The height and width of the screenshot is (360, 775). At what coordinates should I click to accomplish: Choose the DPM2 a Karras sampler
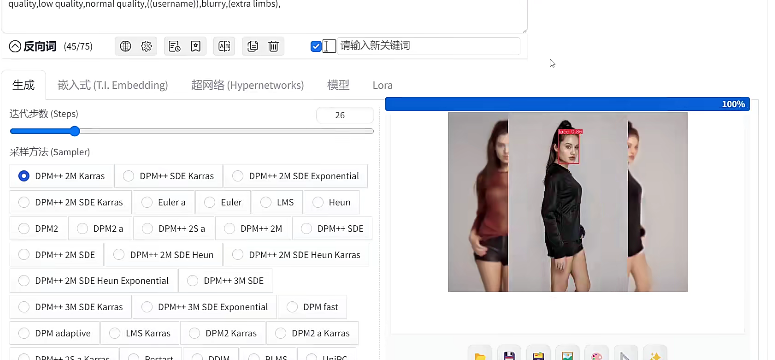(312, 333)
